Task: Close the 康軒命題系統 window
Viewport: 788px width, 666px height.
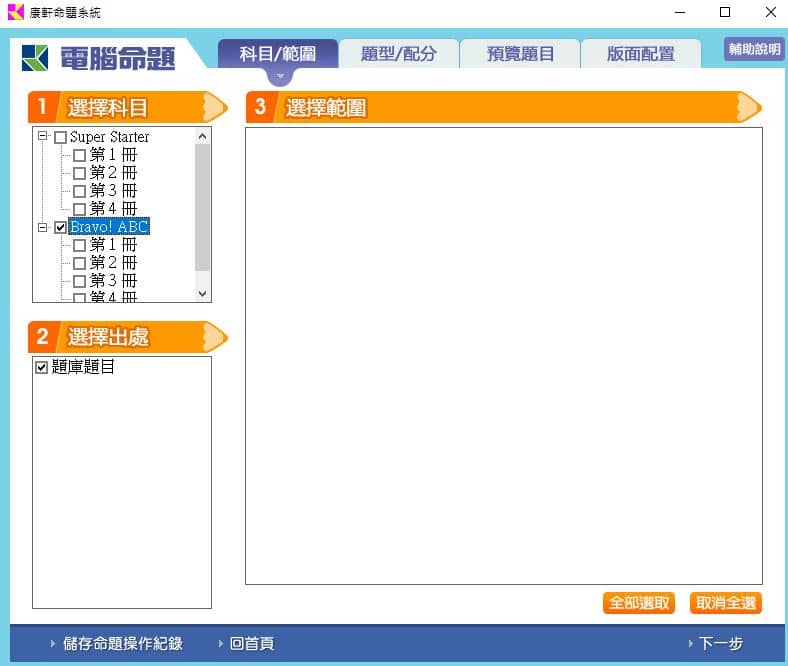Action: pos(770,12)
